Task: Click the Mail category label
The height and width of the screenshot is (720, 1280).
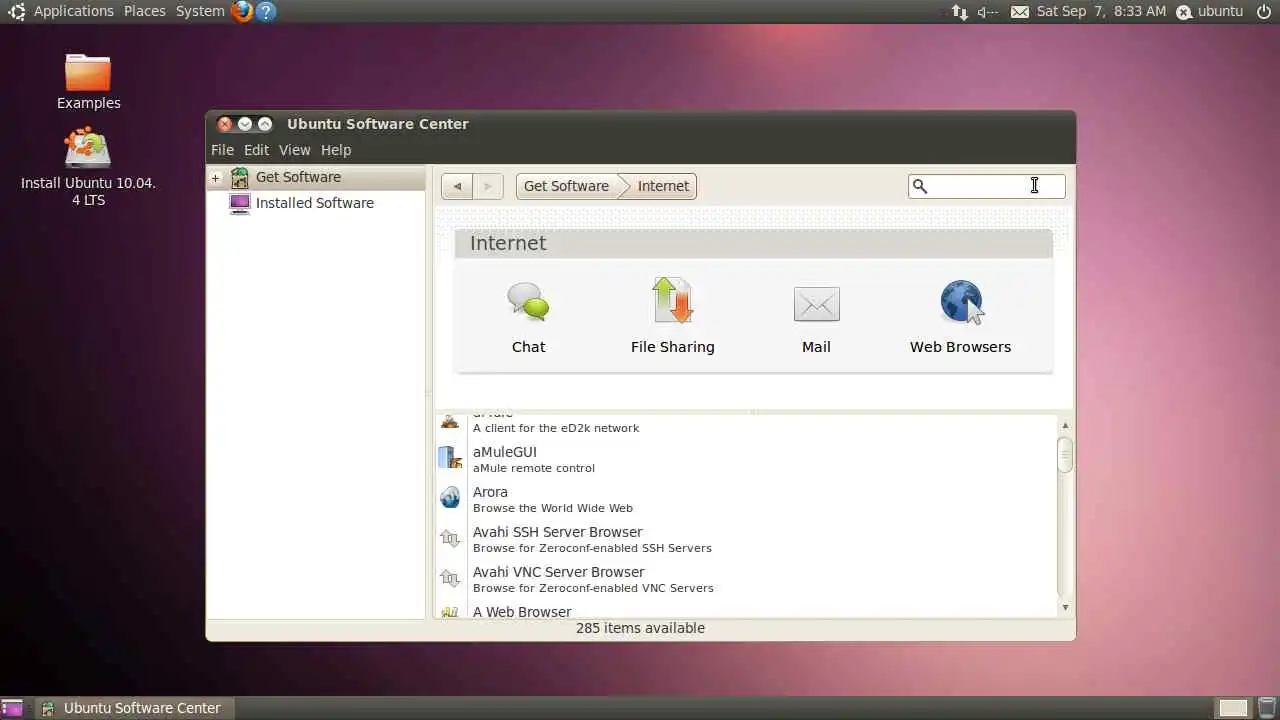Action: click(816, 347)
